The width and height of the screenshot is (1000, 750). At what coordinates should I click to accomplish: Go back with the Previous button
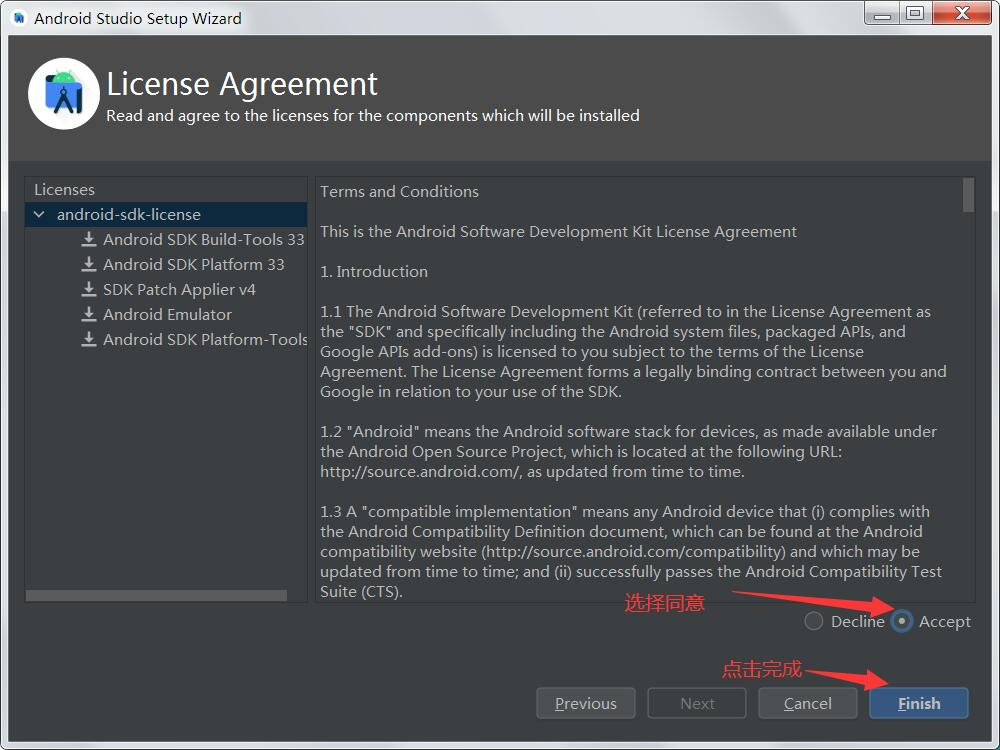586,703
